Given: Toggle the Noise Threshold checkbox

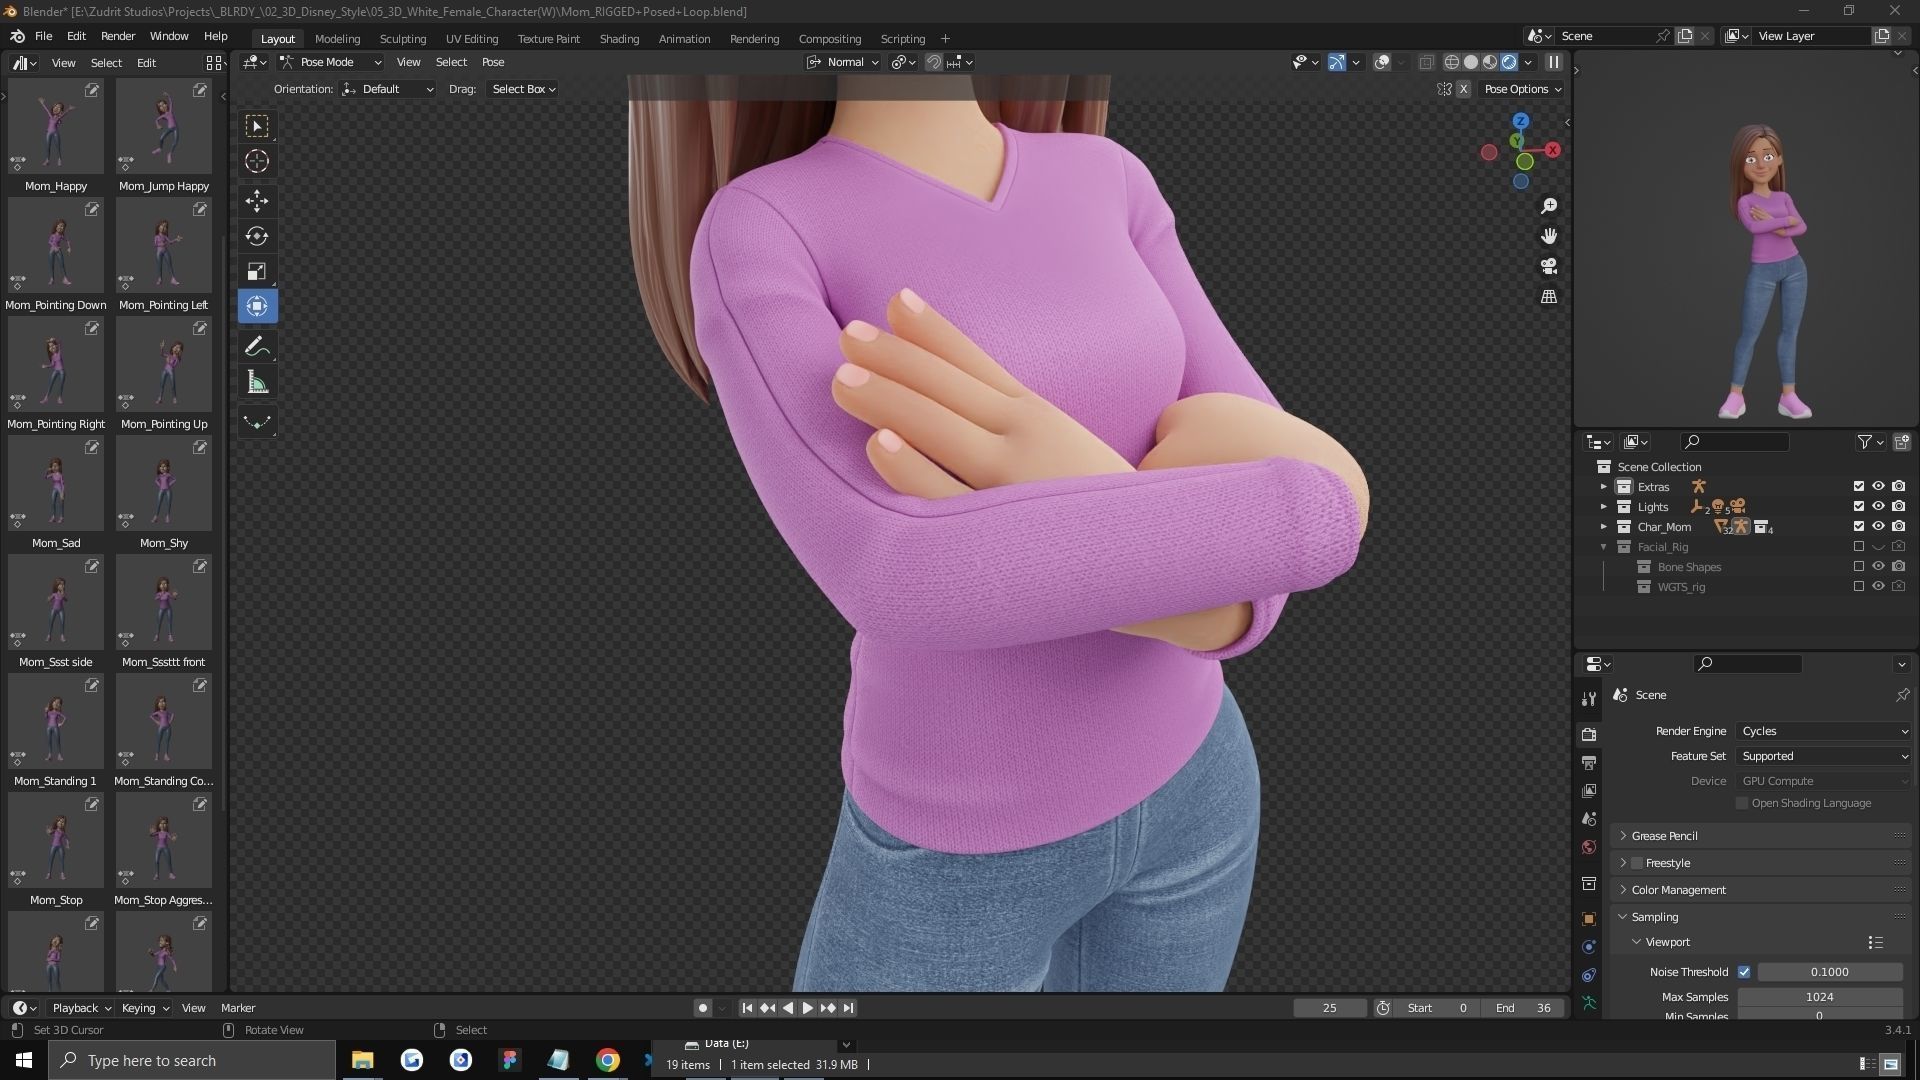Looking at the screenshot, I should pyautogui.click(x=1744, y=972).
